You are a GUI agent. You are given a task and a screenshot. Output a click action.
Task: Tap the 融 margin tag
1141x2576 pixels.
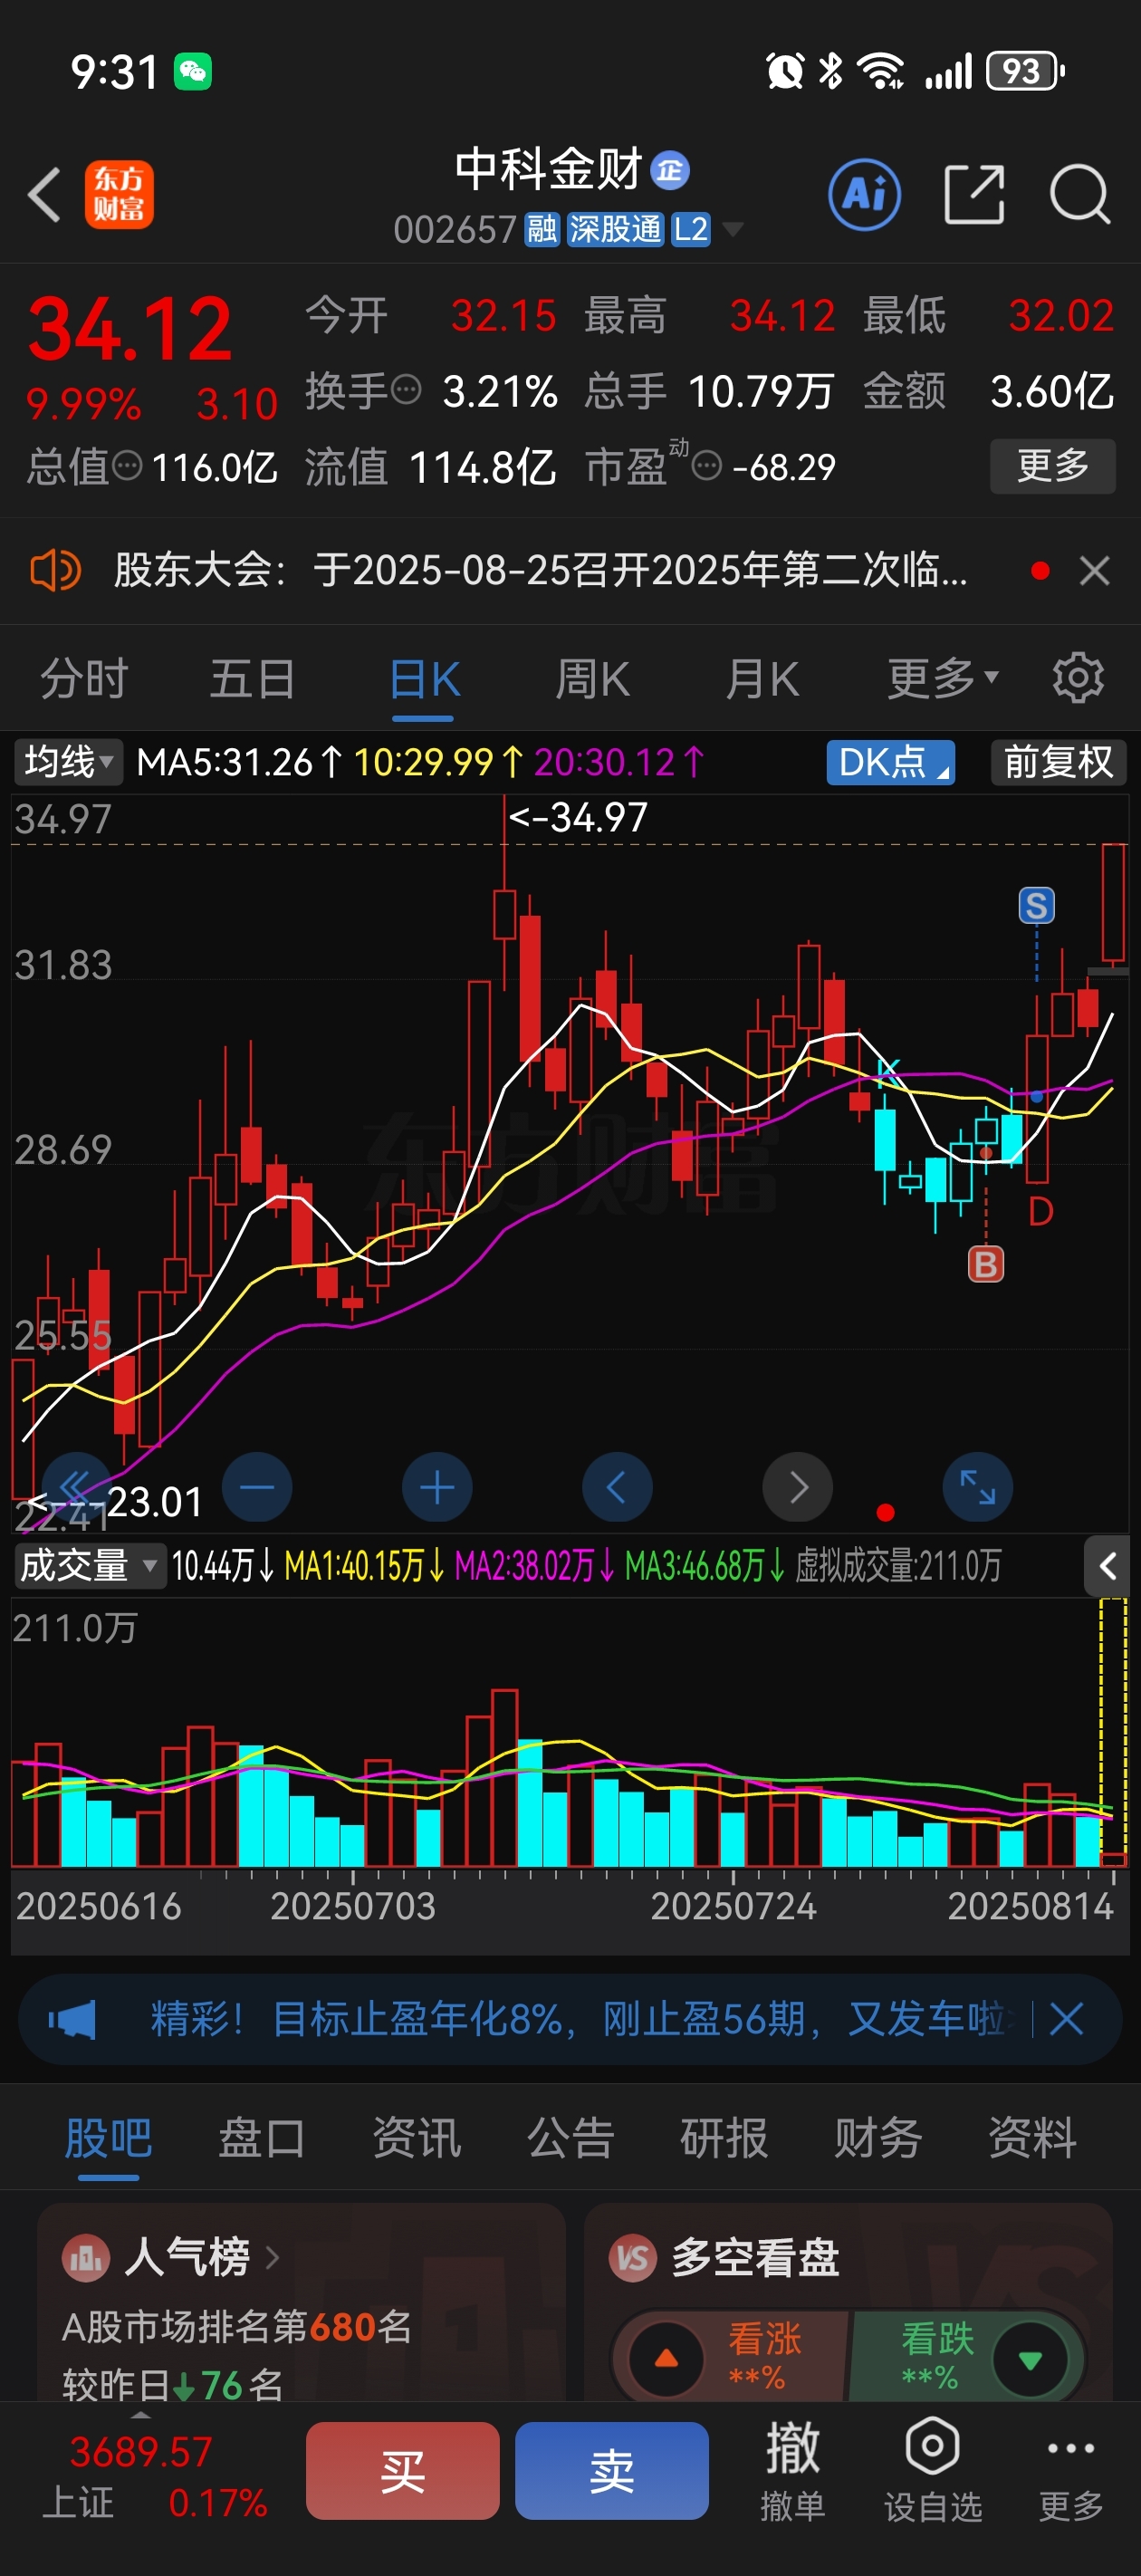click(542, 230)
